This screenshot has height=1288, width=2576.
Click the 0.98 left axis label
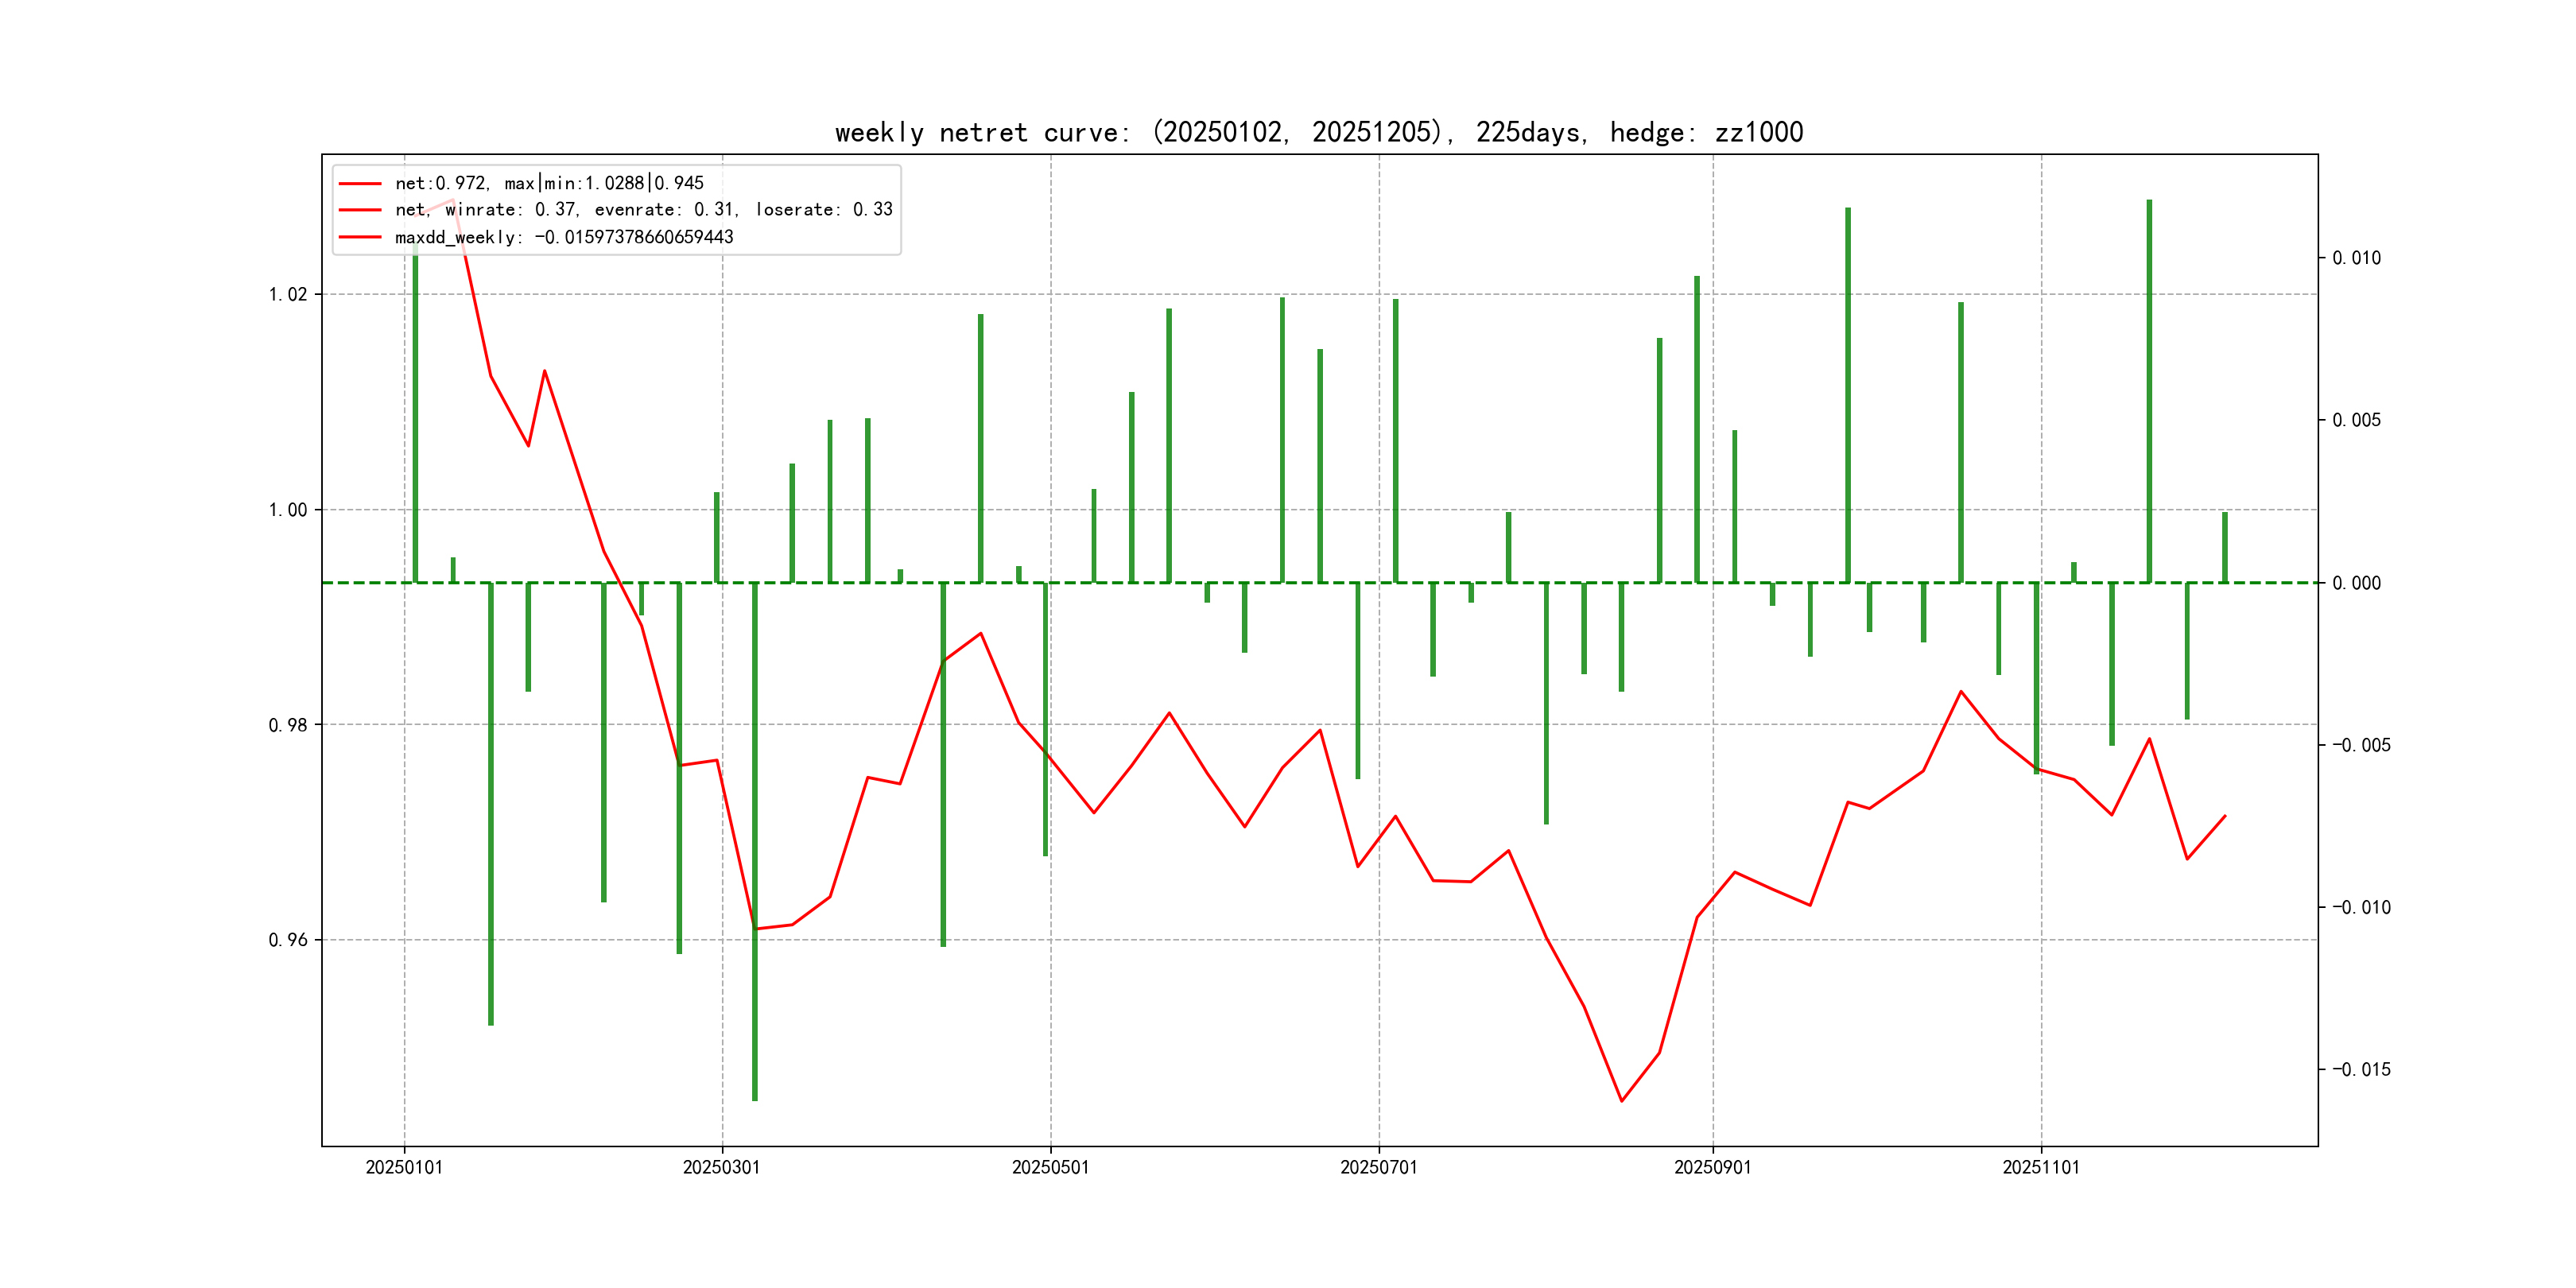click(288, 725)
